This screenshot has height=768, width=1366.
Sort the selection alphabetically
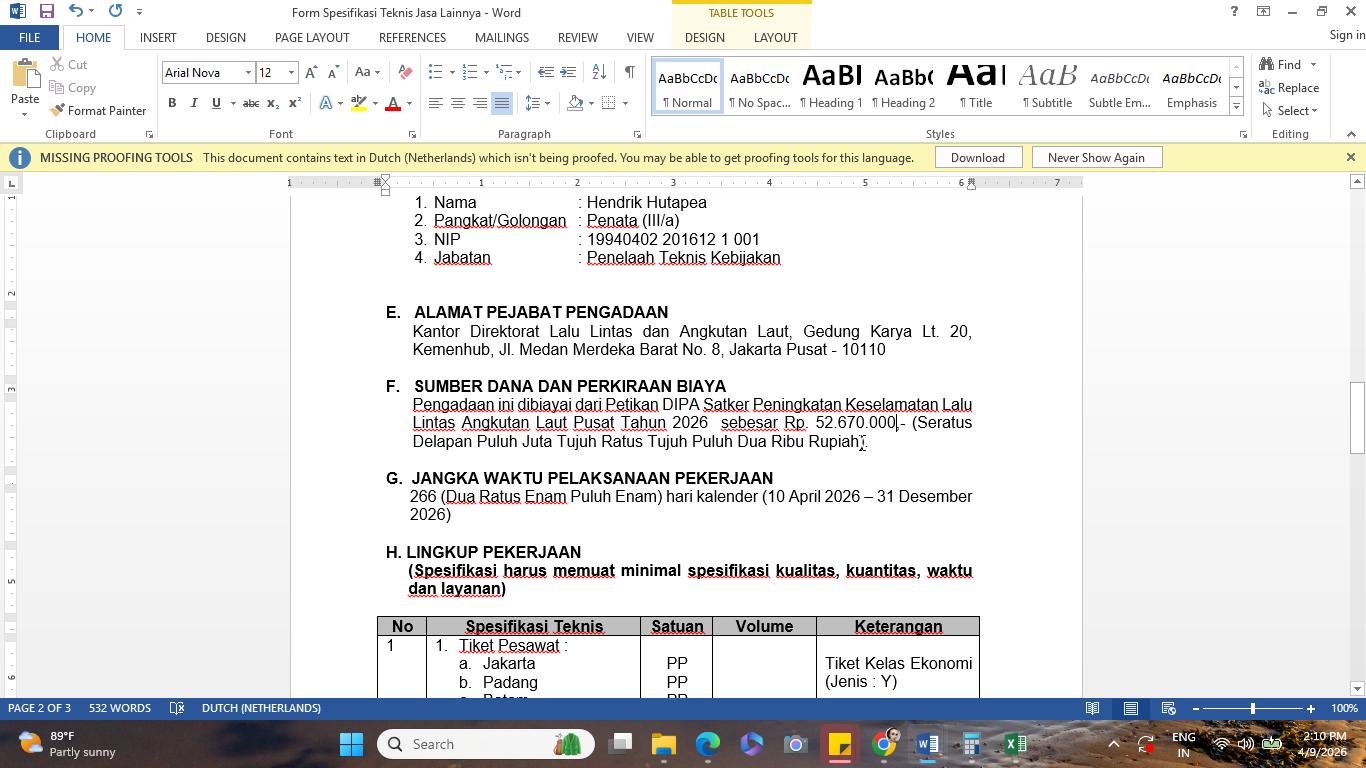click(599, 72)
